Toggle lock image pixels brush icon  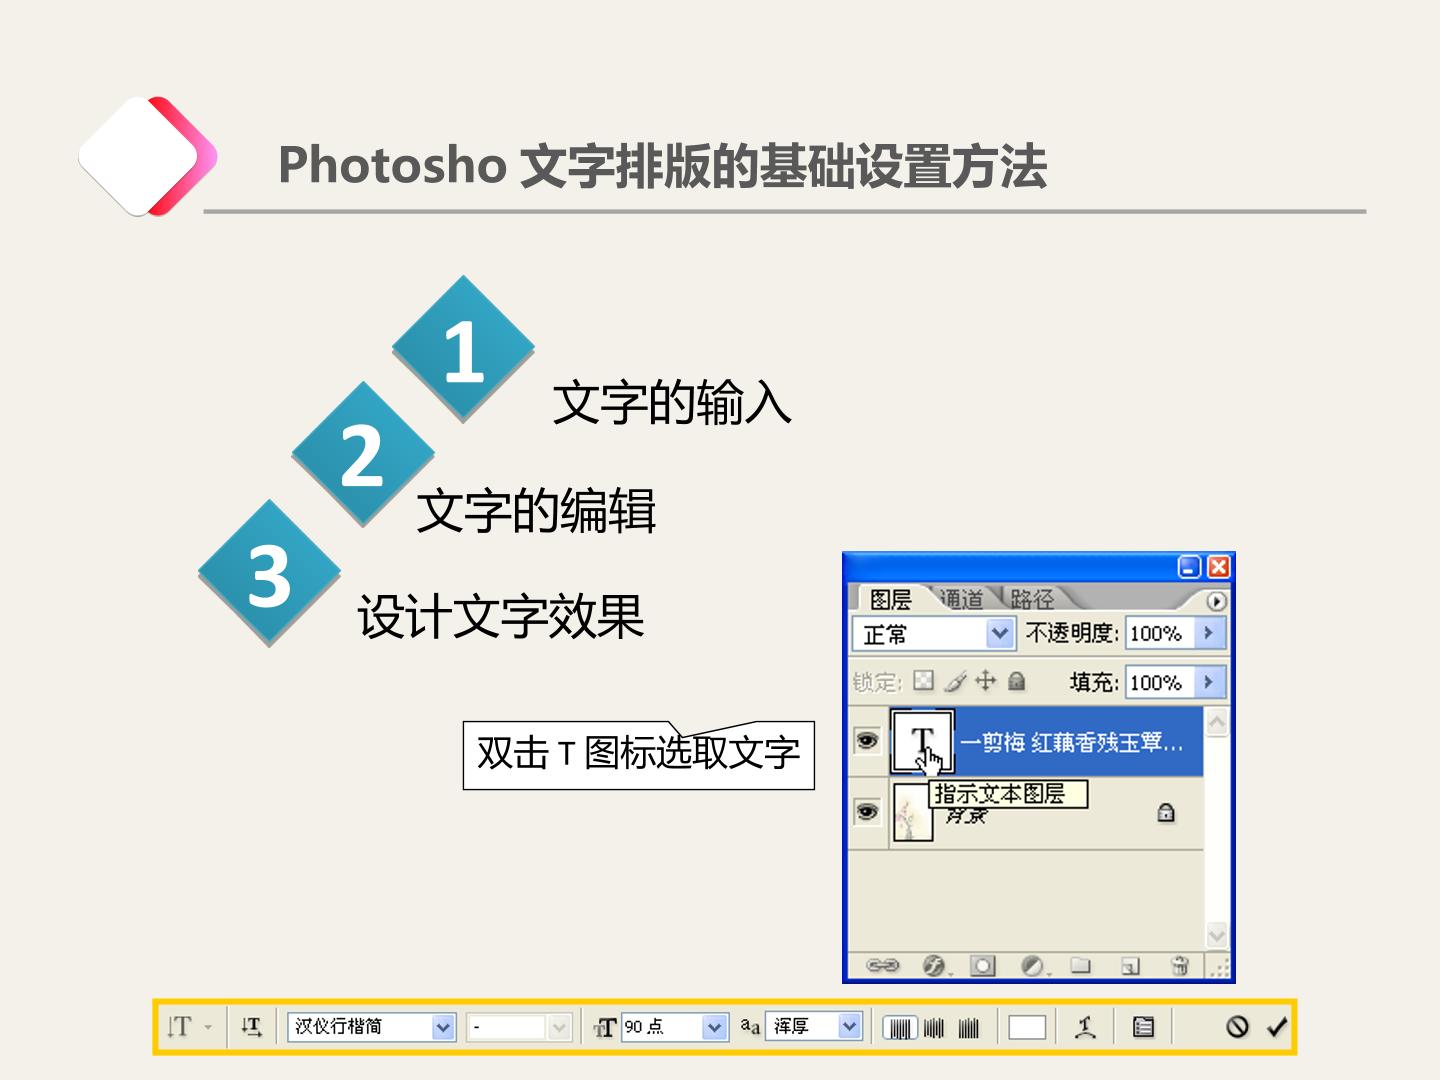pos(955,681)
